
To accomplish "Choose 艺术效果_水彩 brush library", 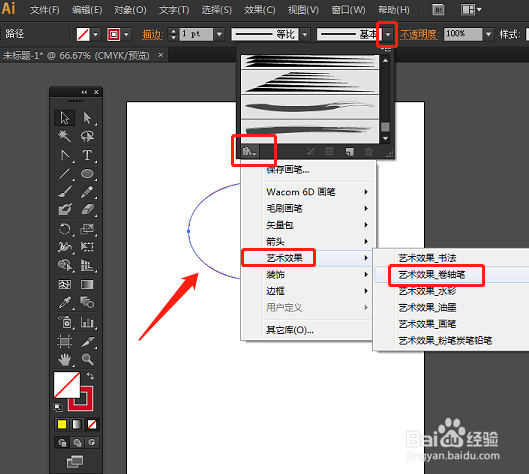I will (x=451, y=291).
